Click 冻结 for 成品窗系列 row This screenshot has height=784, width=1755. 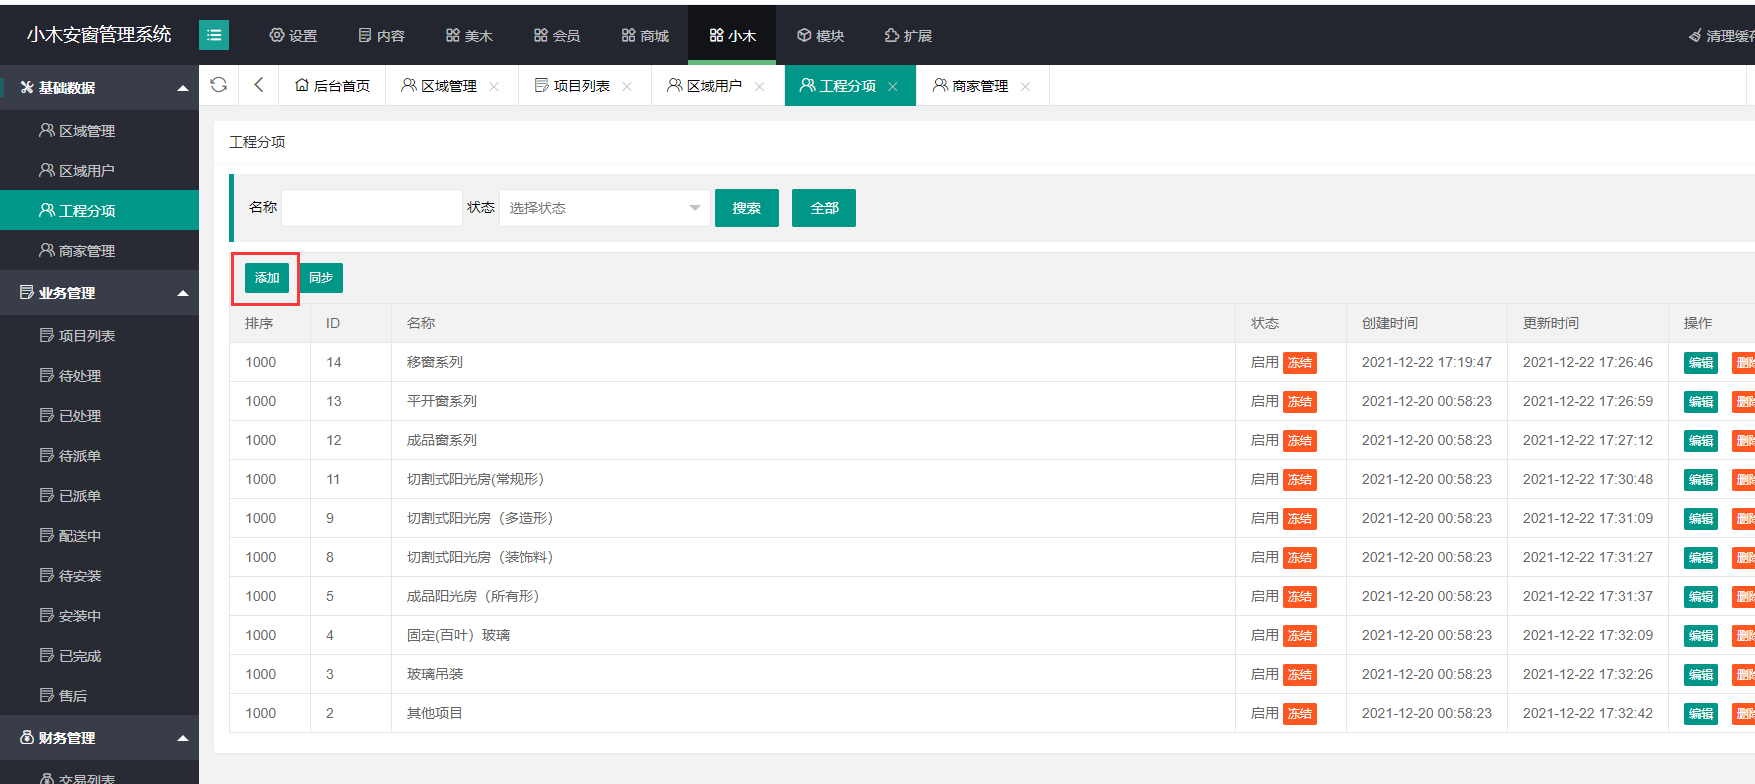coord(1300,441)
